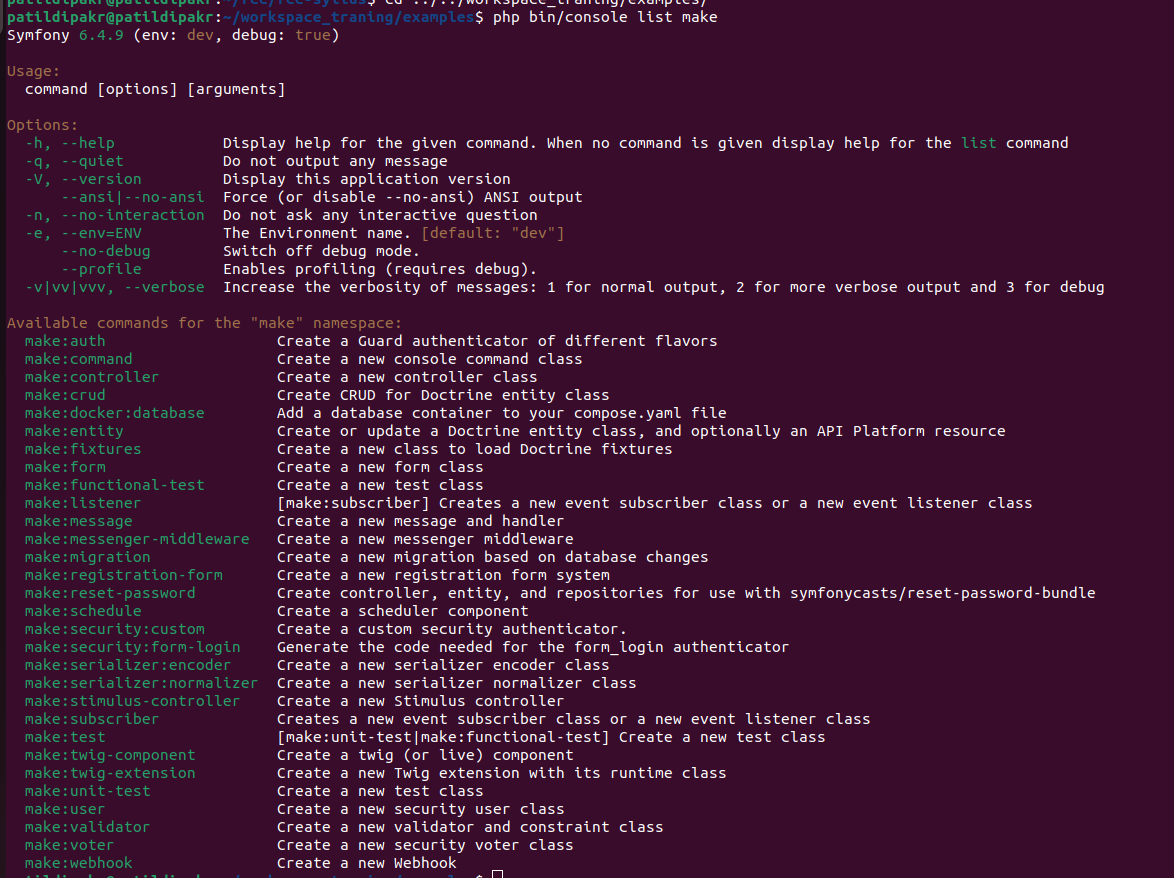Click the make:controller command entry
This screenshot has height=878, width=1174.
[91, 376]
